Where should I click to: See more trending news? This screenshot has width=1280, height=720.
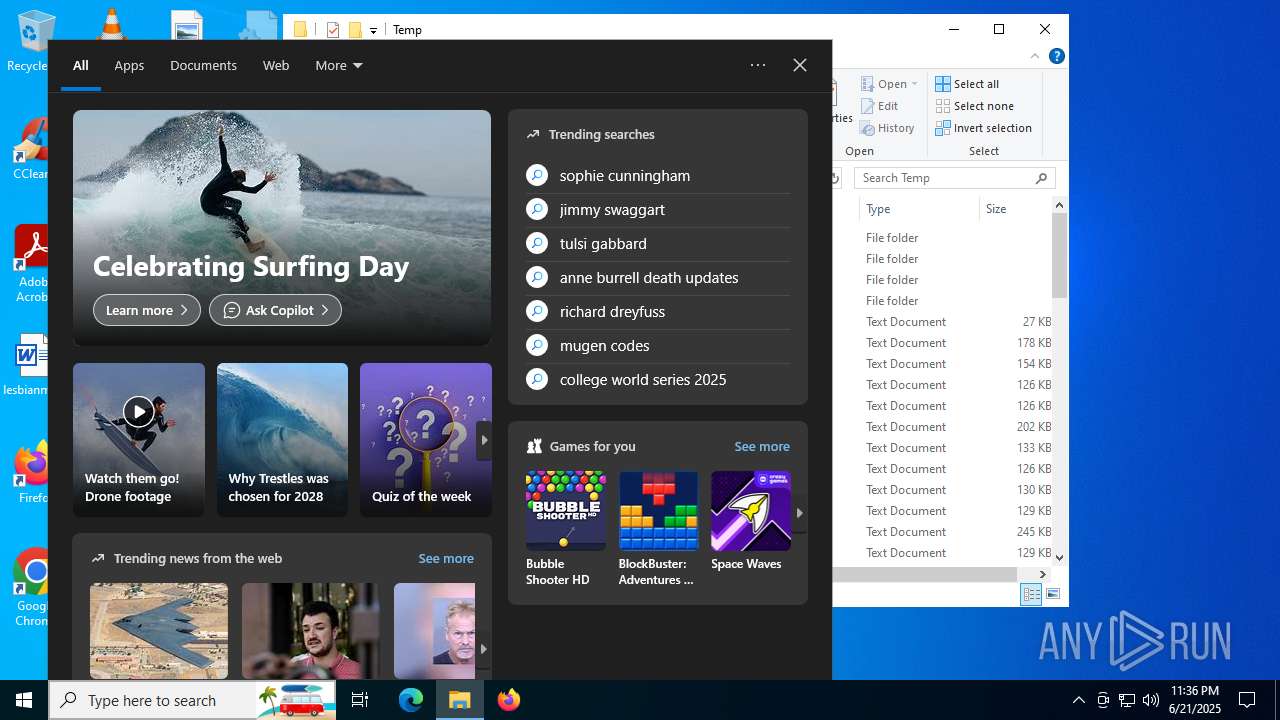[446, 559]
